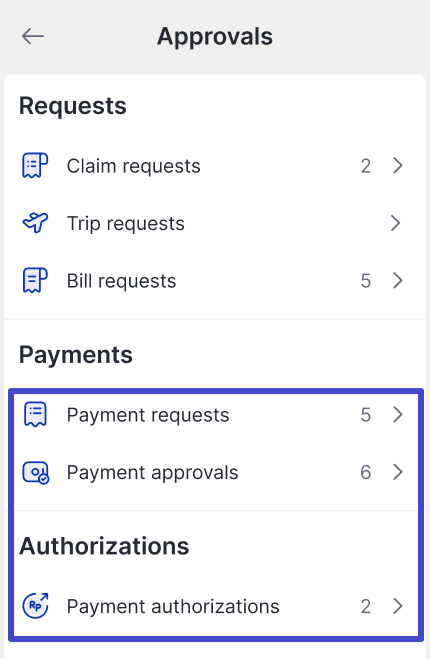The height and width of the screenshot is (659, 430).
Task: Go back using the arrow icon
Action: [33, 36]
